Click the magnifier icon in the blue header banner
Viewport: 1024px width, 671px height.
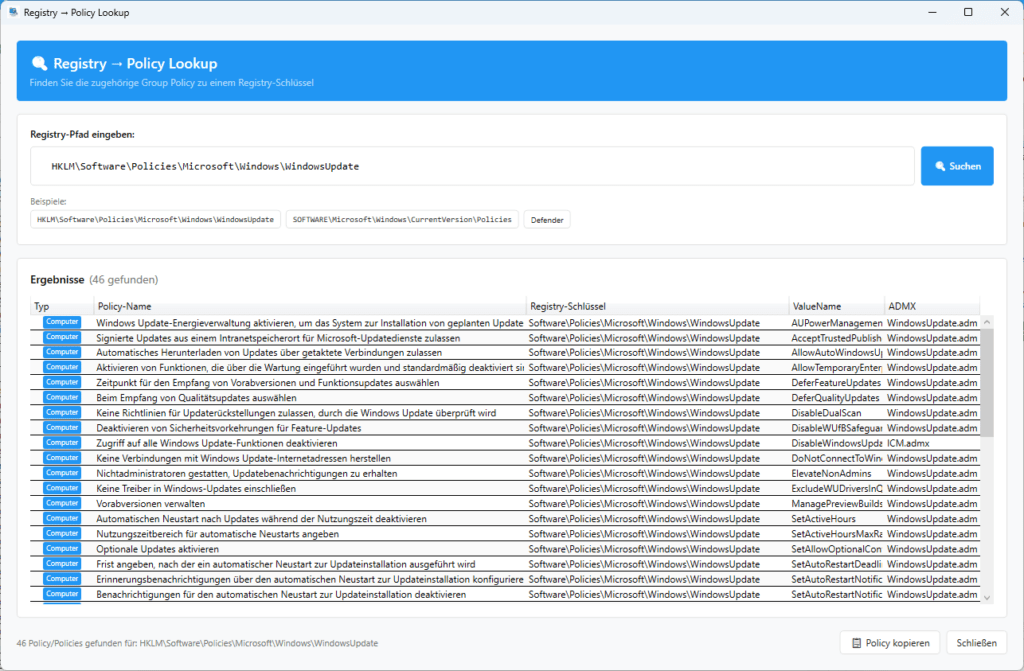click(x=38, y=62)
